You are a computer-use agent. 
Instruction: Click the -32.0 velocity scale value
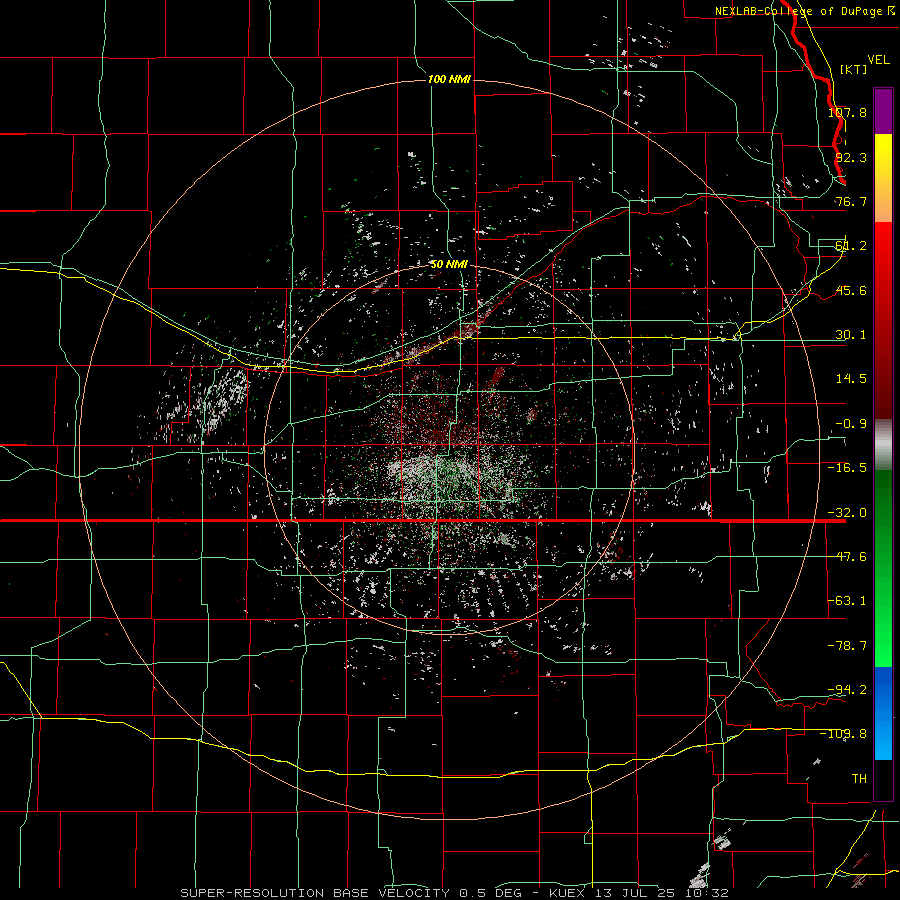(x=847, y=513)
